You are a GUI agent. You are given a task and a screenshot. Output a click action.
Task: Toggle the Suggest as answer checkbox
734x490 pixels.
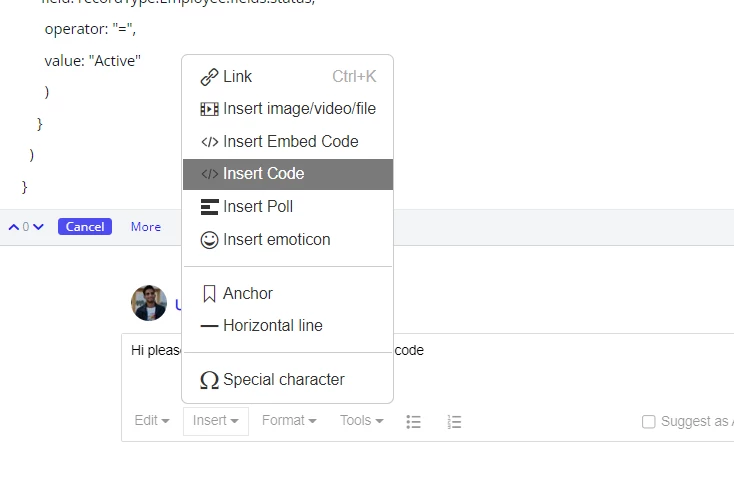648,422
